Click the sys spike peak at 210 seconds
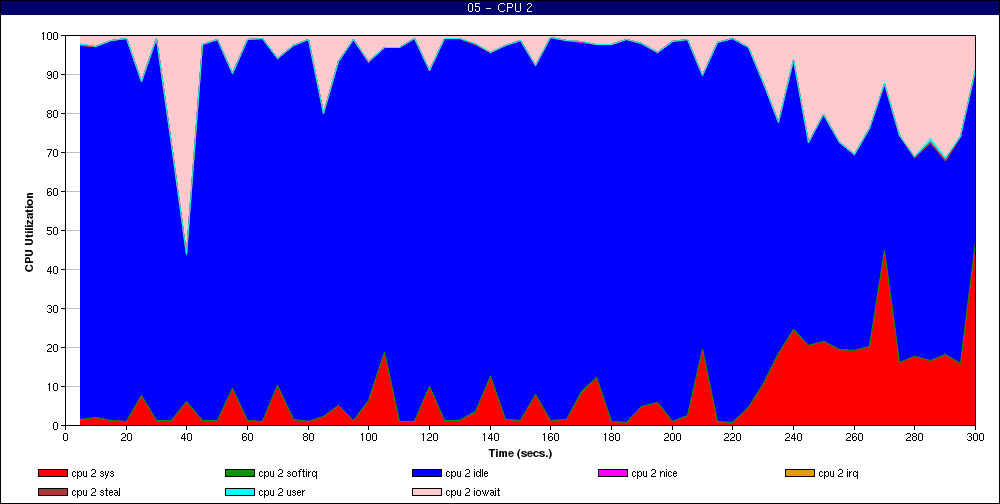Screen dimensions: 1000x504 click(x=702, y=349)
